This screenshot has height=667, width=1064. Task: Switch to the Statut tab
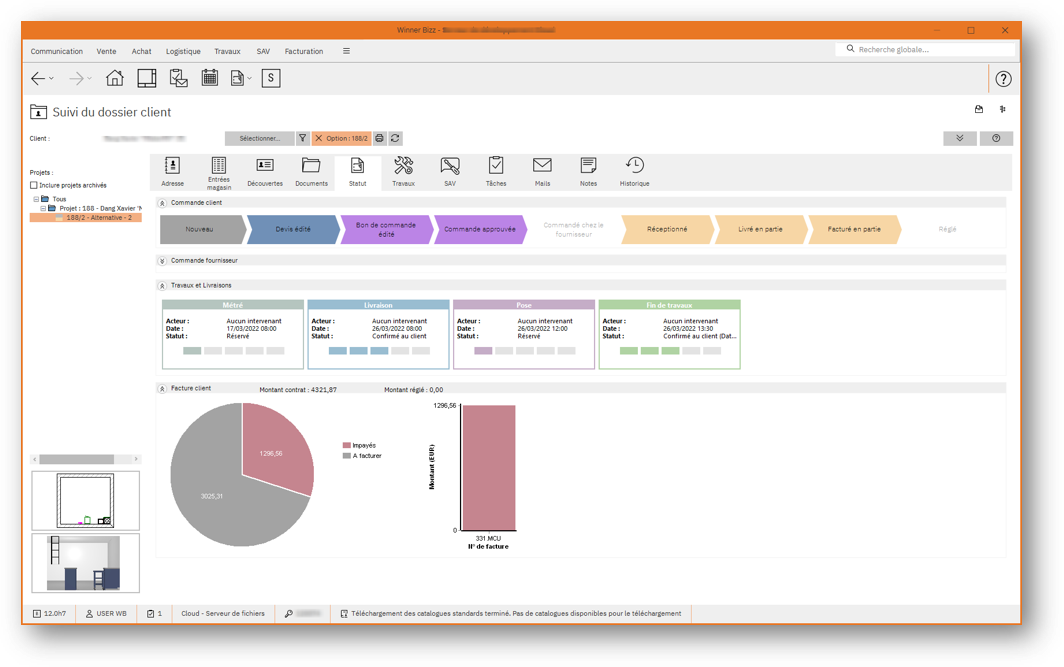[356, 170]
